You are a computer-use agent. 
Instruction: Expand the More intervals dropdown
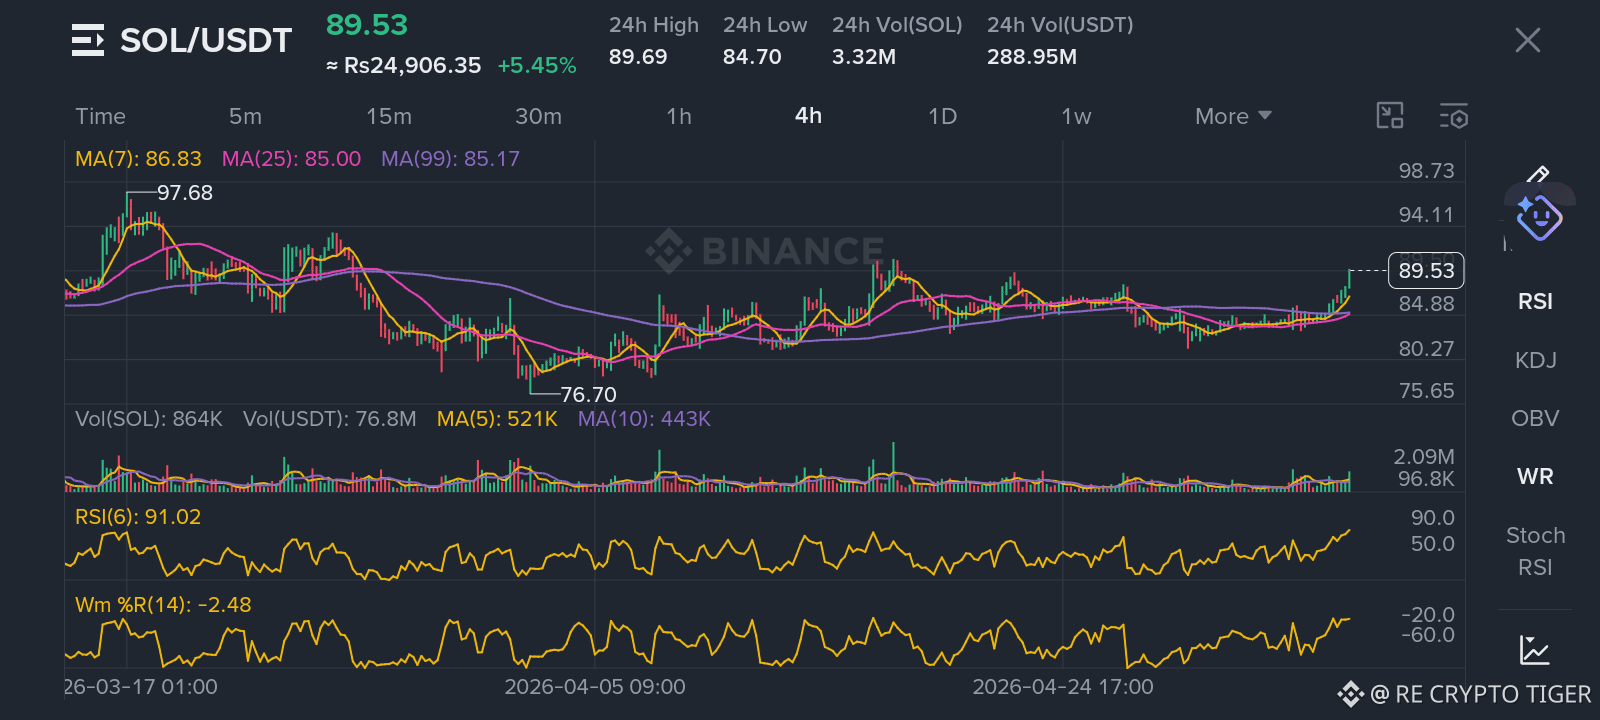pyautogui.click(x=1233, y=116)
